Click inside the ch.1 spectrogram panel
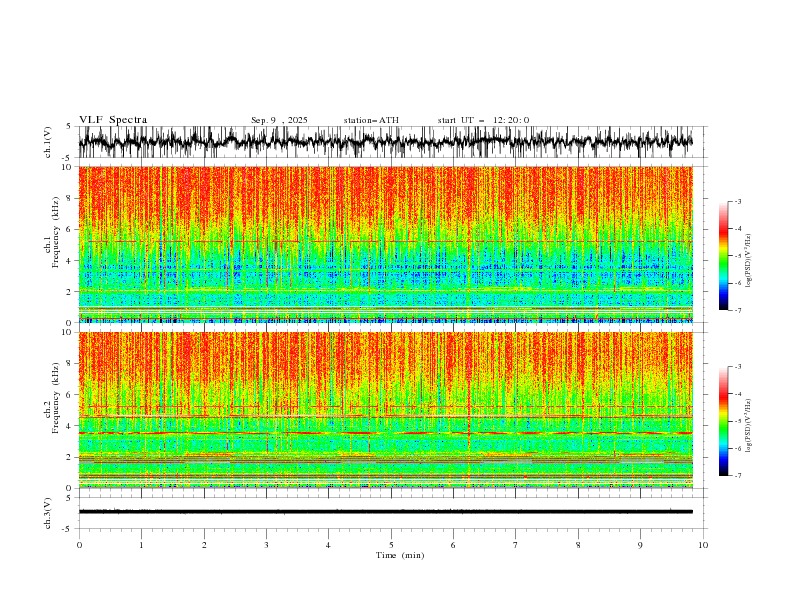792x612 pixels. (x=386, y=244)
